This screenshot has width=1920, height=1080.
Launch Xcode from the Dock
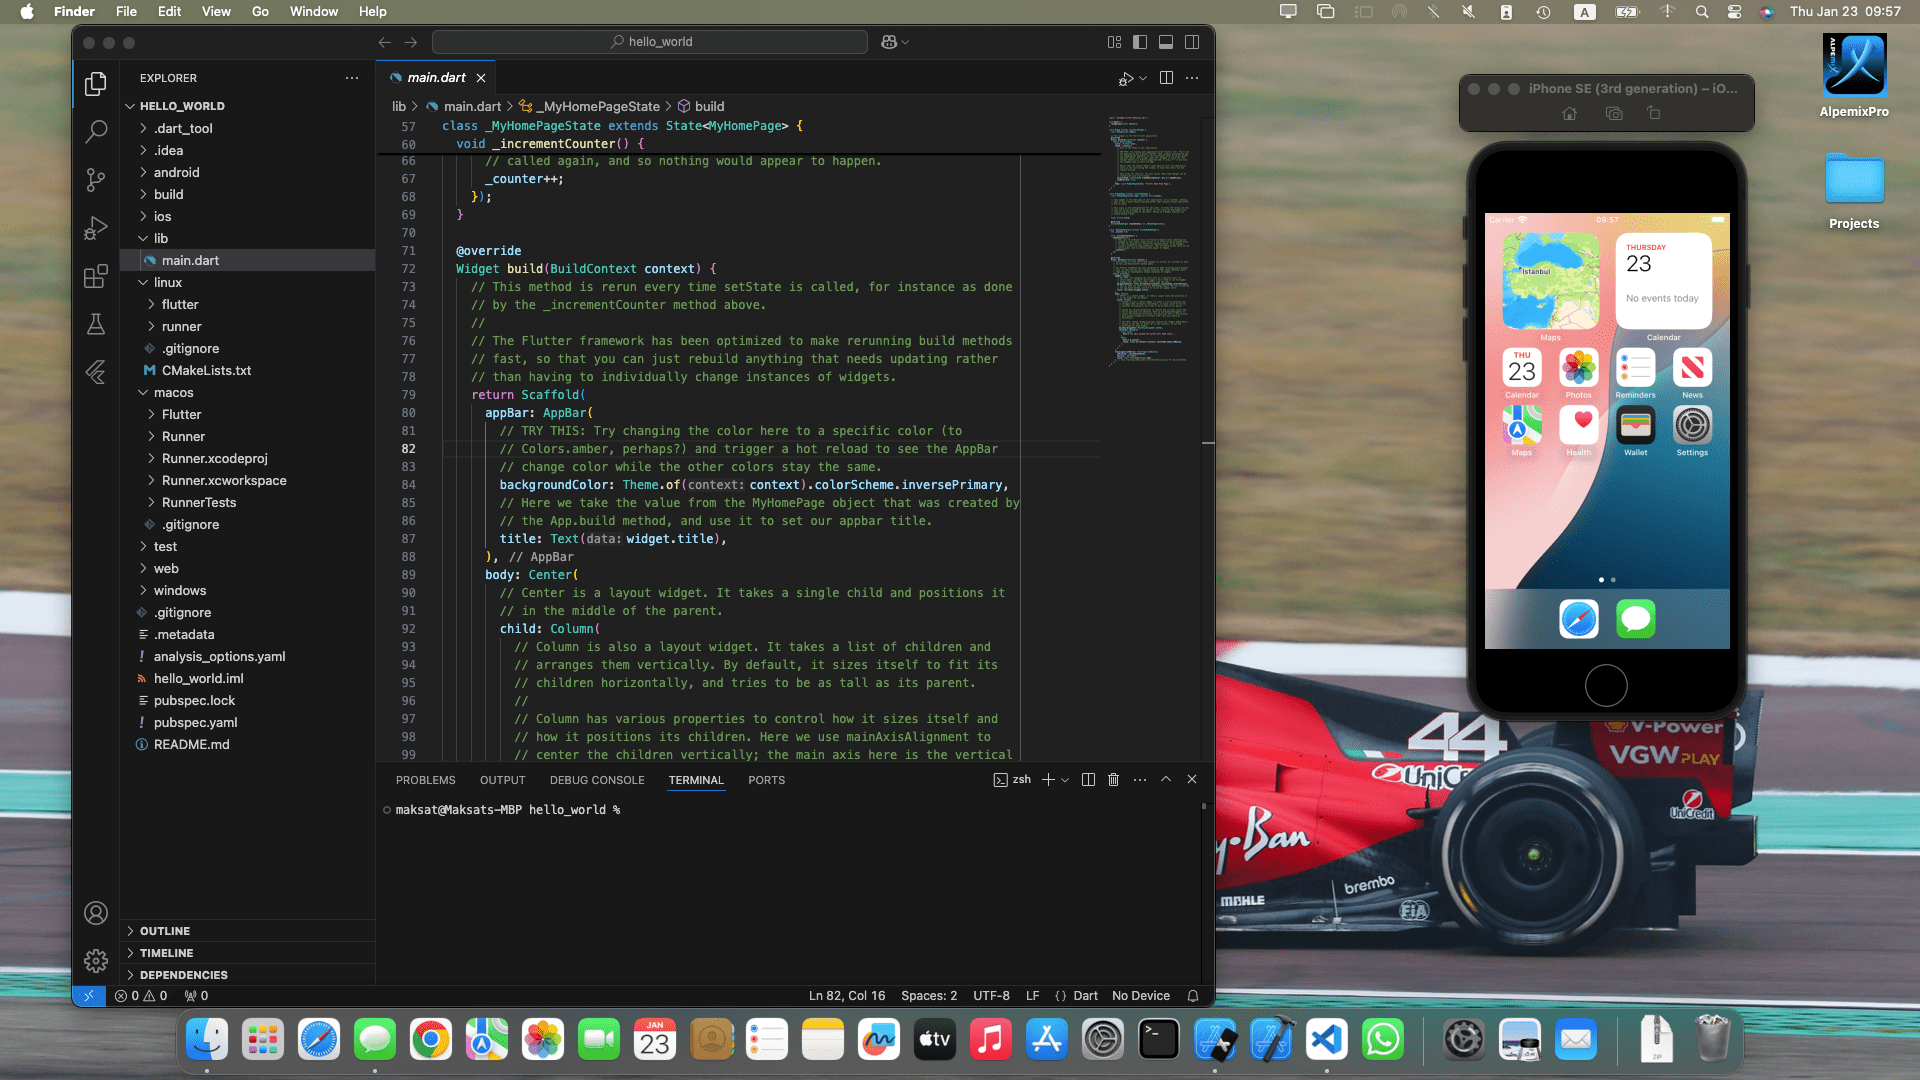[x=1271, y=1039]
